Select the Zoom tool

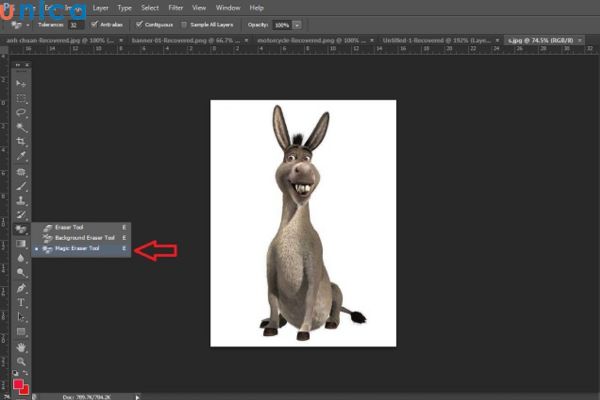click(x=21, y=361)
